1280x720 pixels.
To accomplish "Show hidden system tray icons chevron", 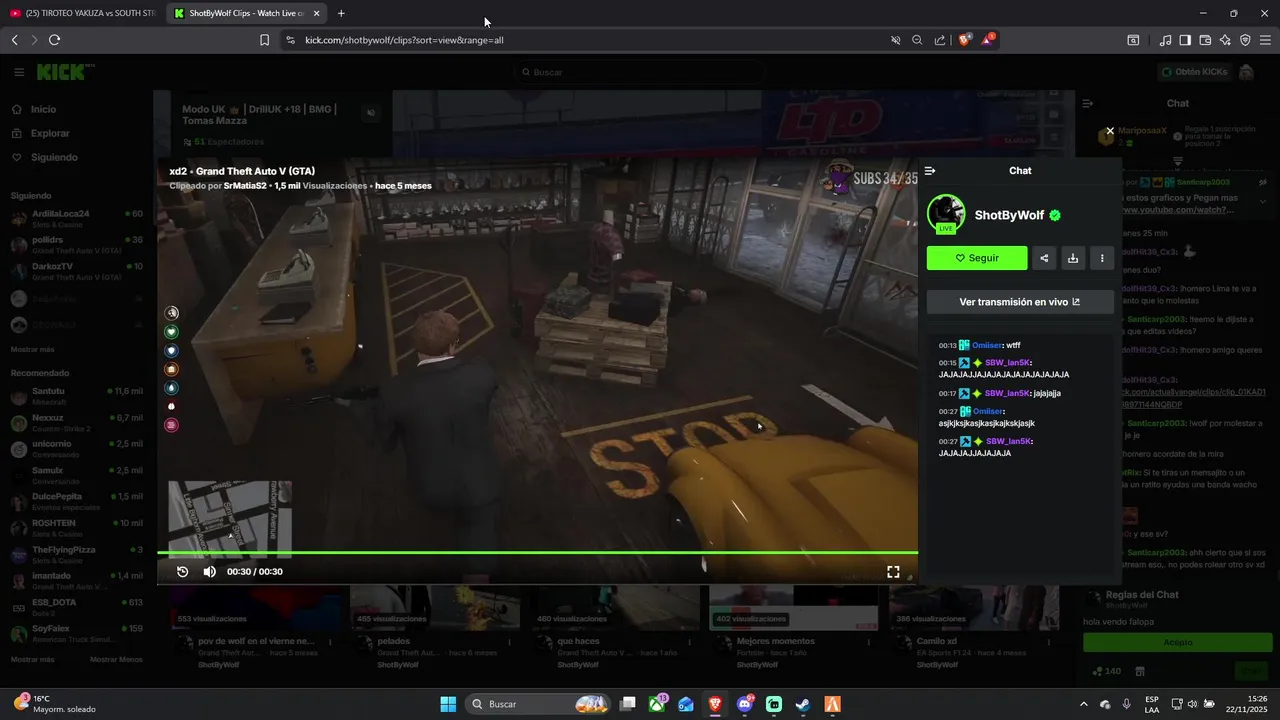I will tap(1084, 704).
